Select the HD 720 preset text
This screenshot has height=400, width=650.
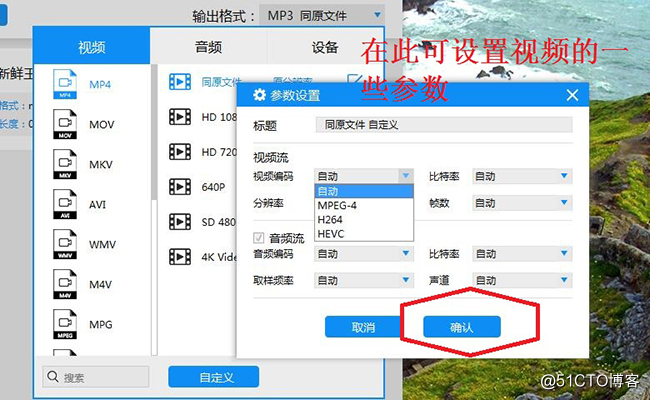click(x=219, y=152)
